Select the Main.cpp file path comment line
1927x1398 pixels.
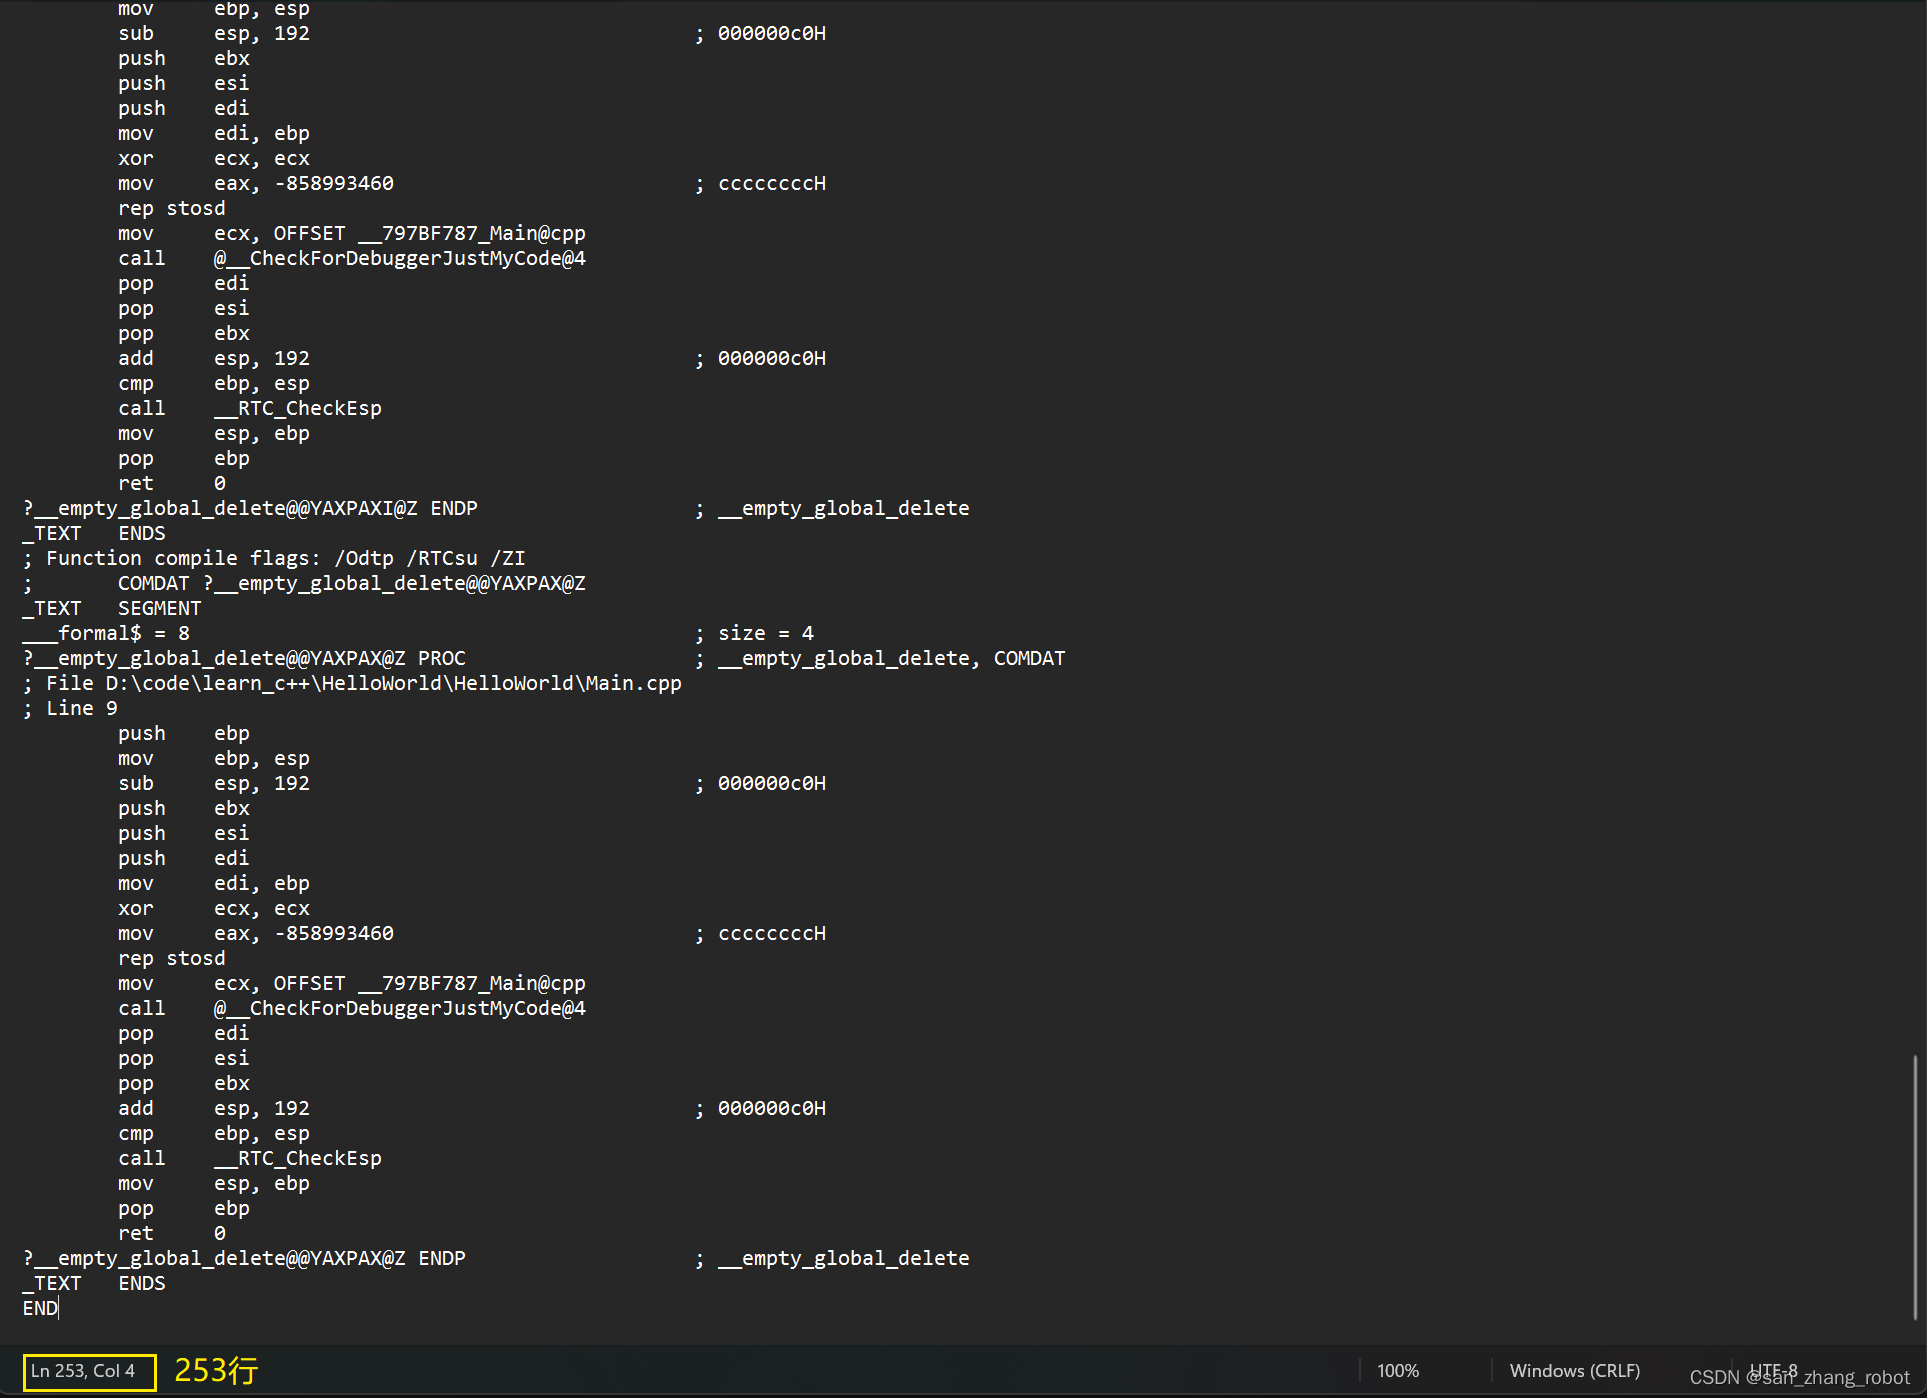point(352,682)
